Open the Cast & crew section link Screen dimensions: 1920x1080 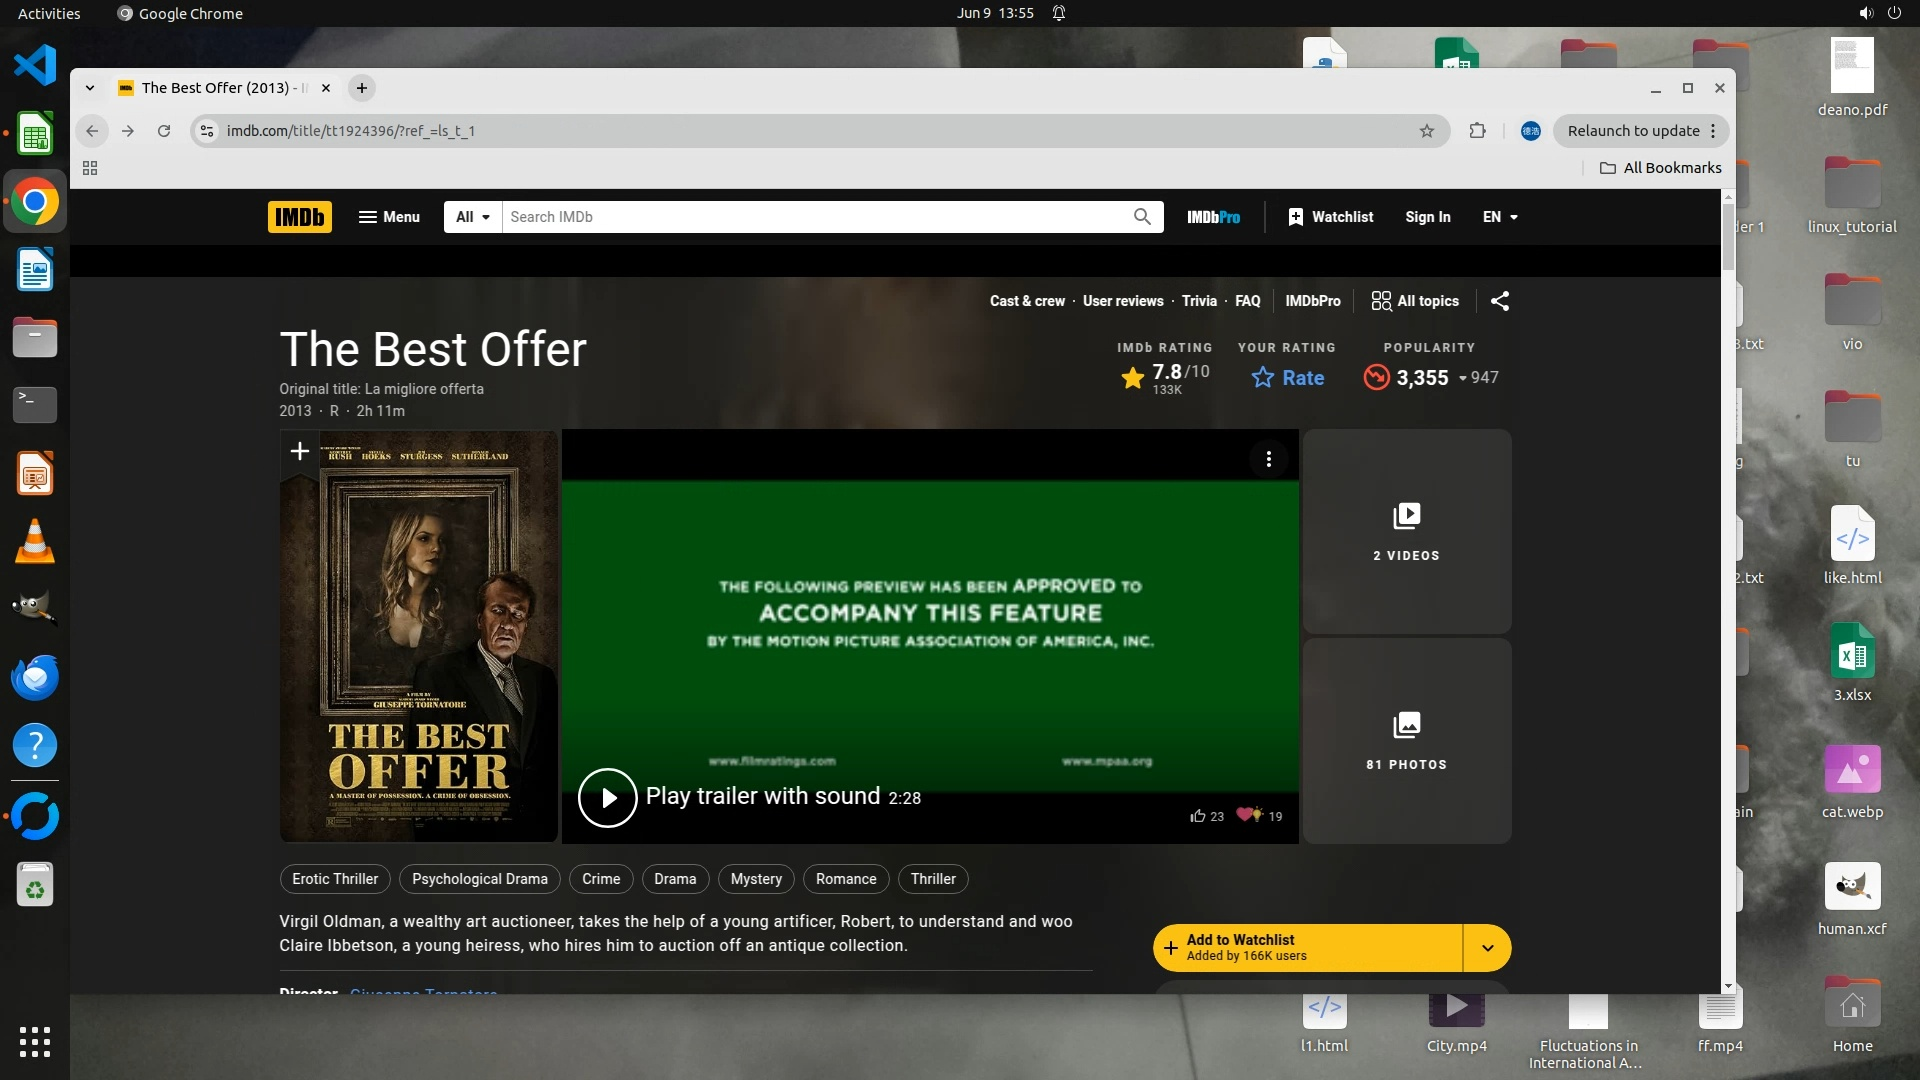(x=1027, y=301)
